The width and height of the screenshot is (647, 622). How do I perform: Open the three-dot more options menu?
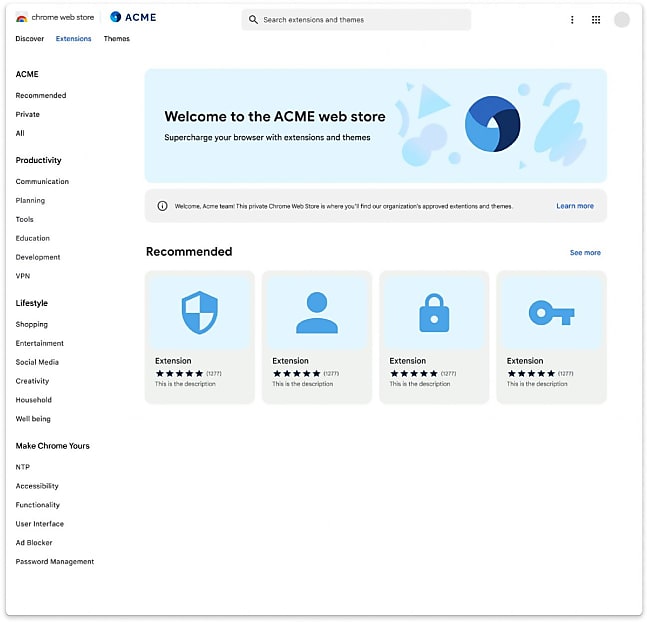click(x=572, y=19)
